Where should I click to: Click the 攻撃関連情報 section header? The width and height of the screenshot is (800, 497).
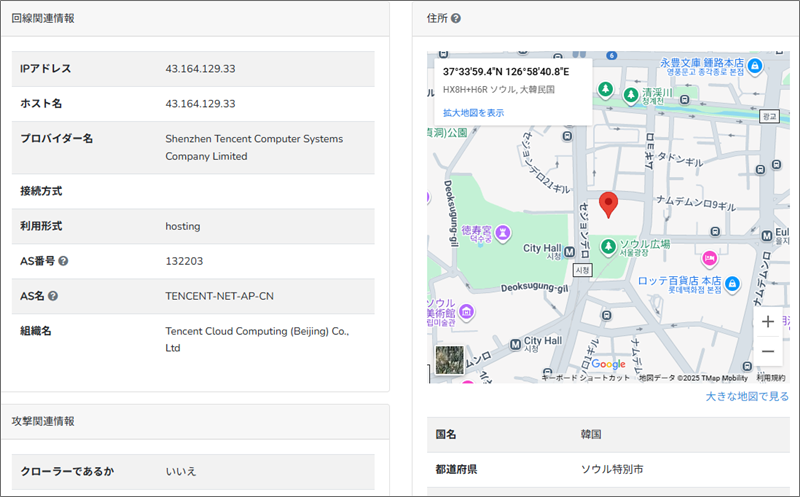tap(43, 421)
